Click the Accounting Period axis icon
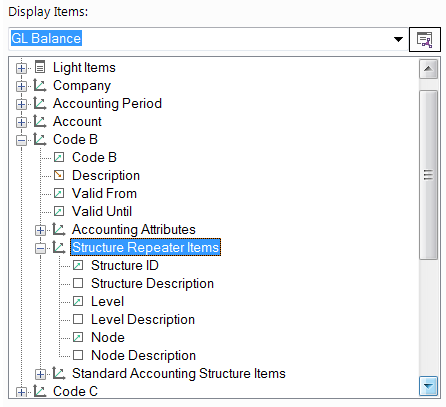Viewport: 446px width, 407px height. click(x=40, y=103)
